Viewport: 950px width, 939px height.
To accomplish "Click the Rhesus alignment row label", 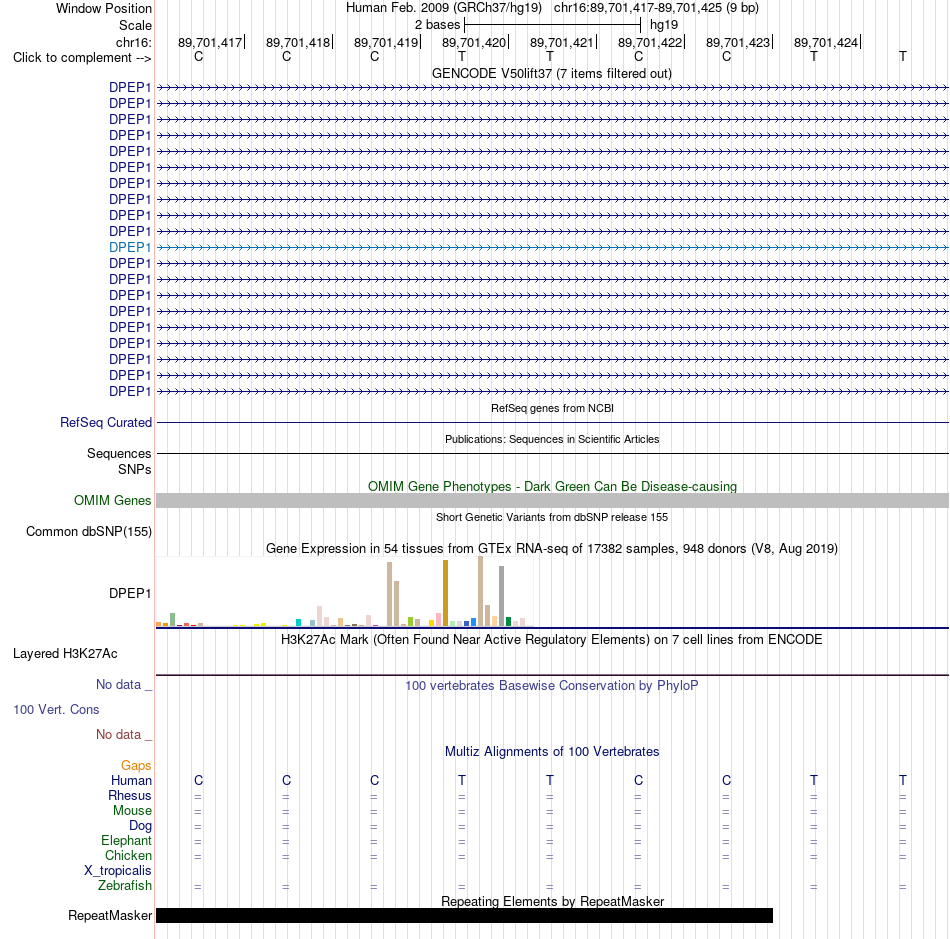I will (x=130, y=795).
